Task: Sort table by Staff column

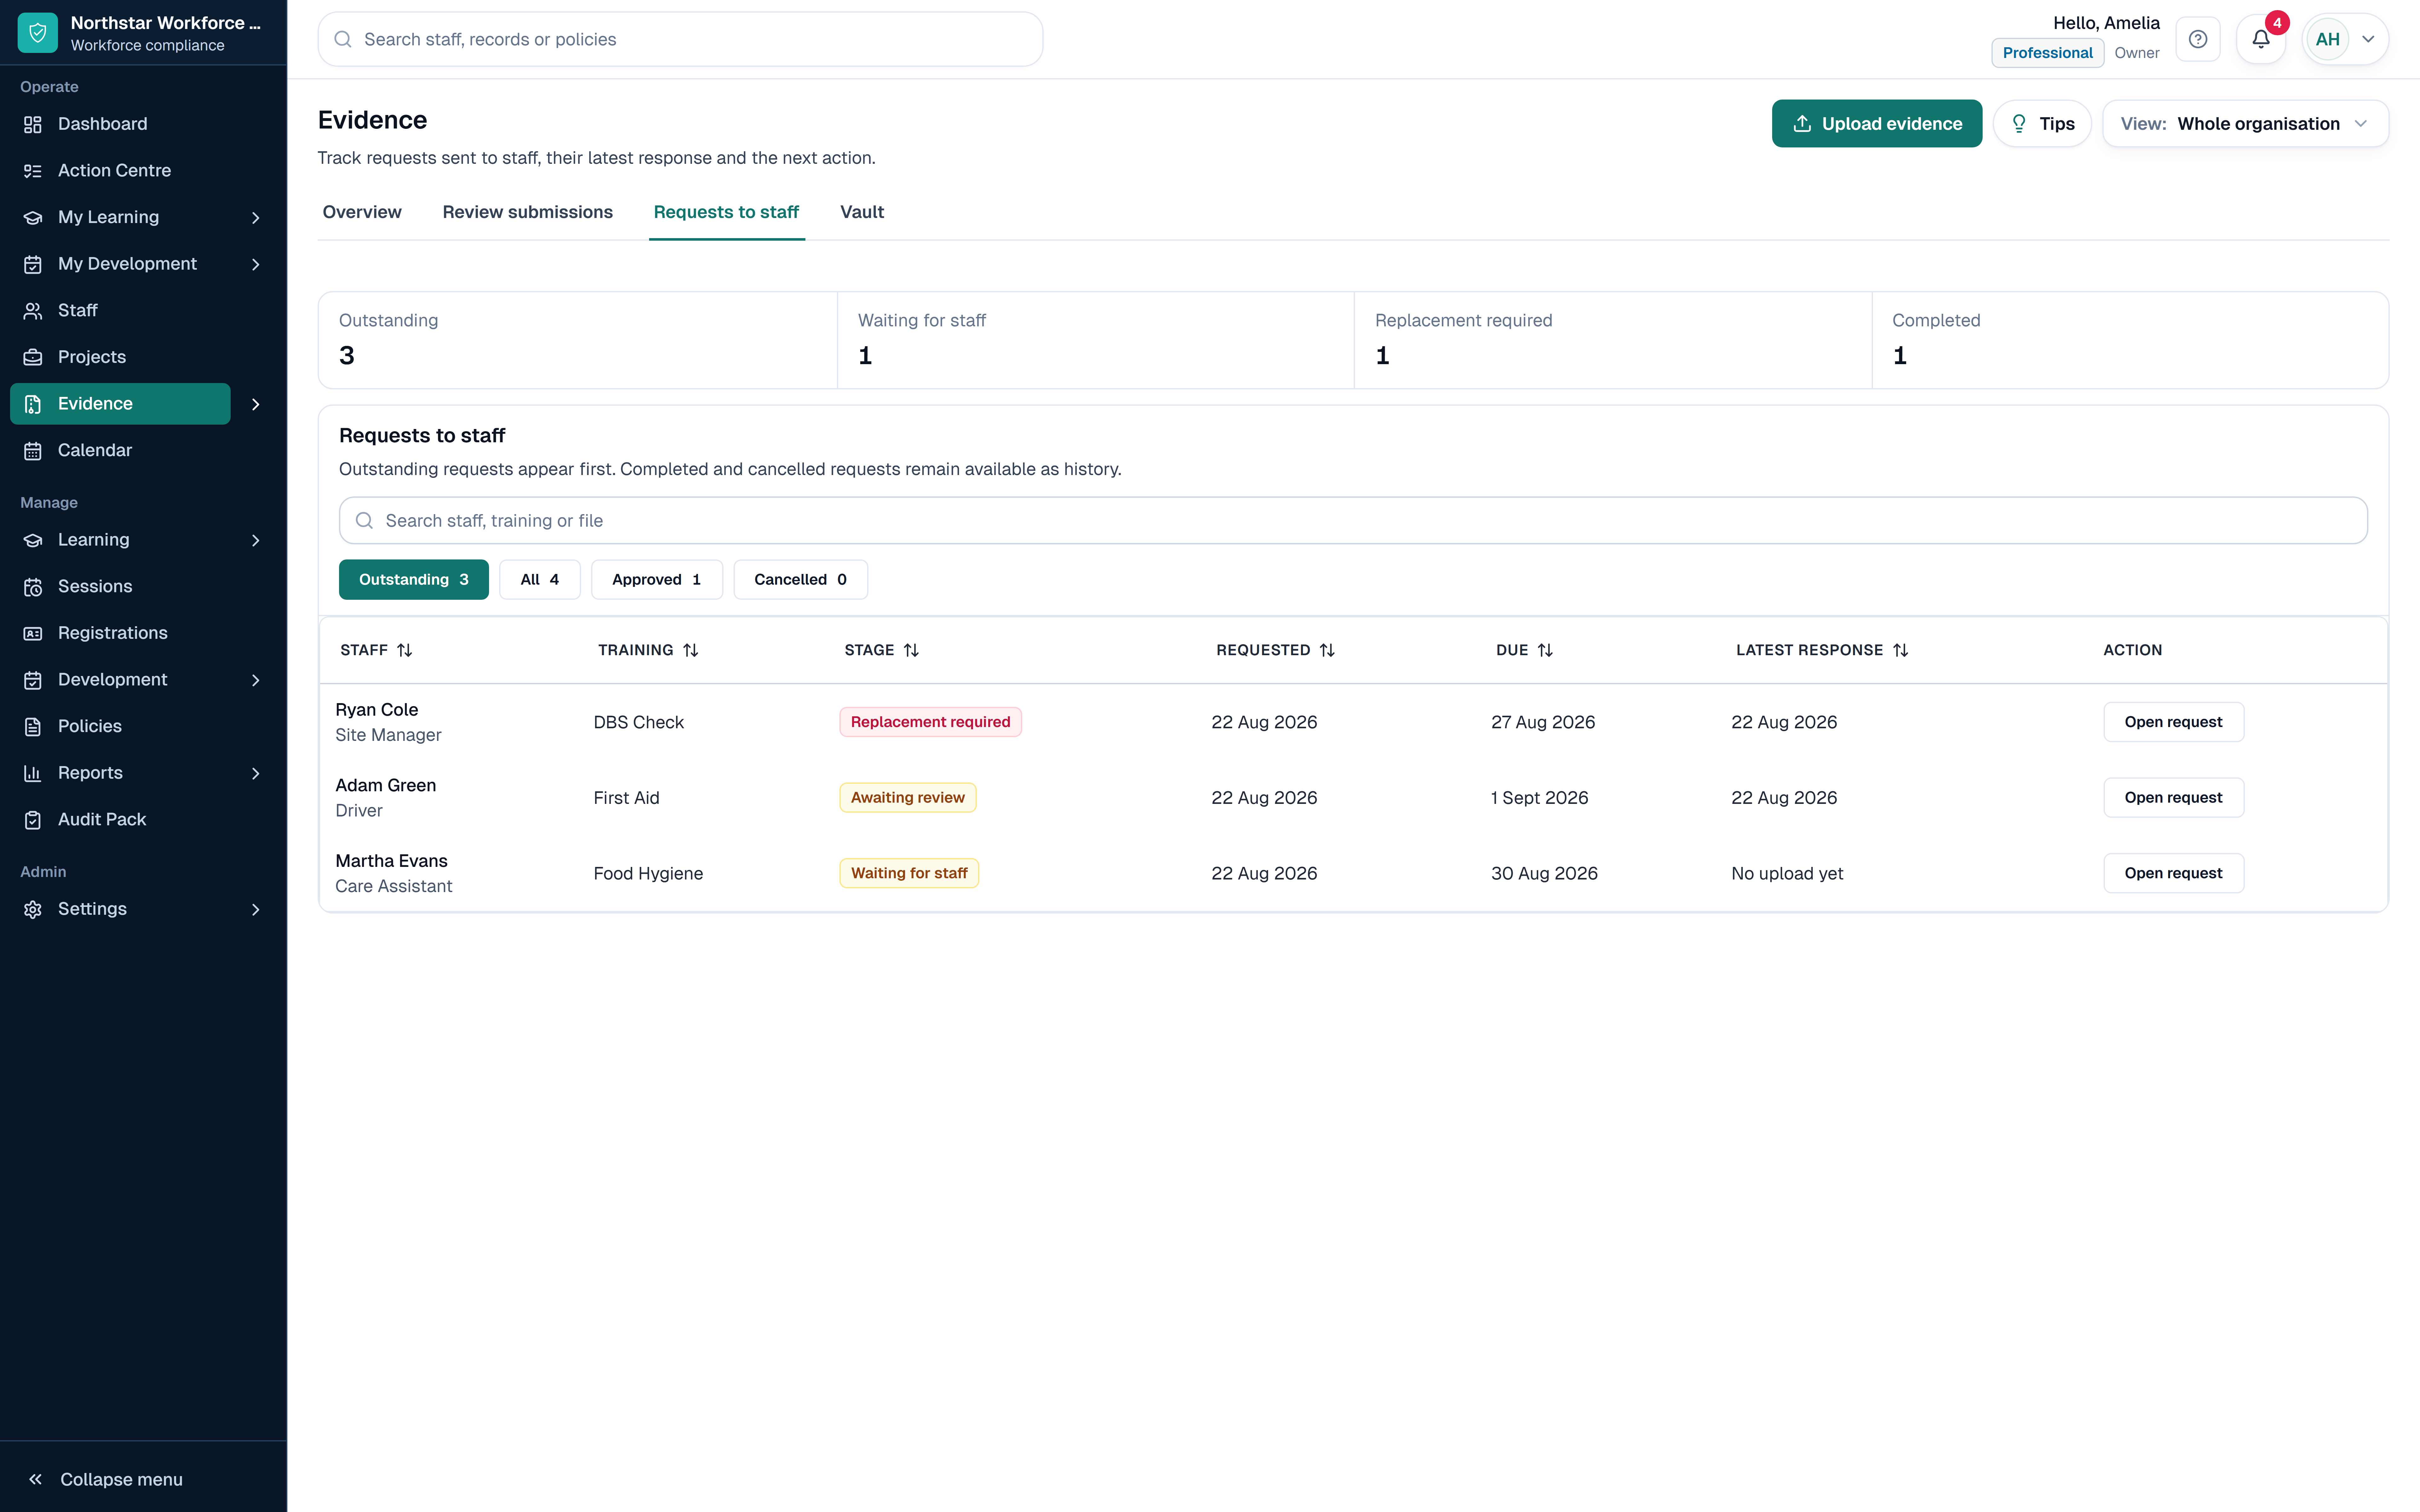Action: coord(376,650)
